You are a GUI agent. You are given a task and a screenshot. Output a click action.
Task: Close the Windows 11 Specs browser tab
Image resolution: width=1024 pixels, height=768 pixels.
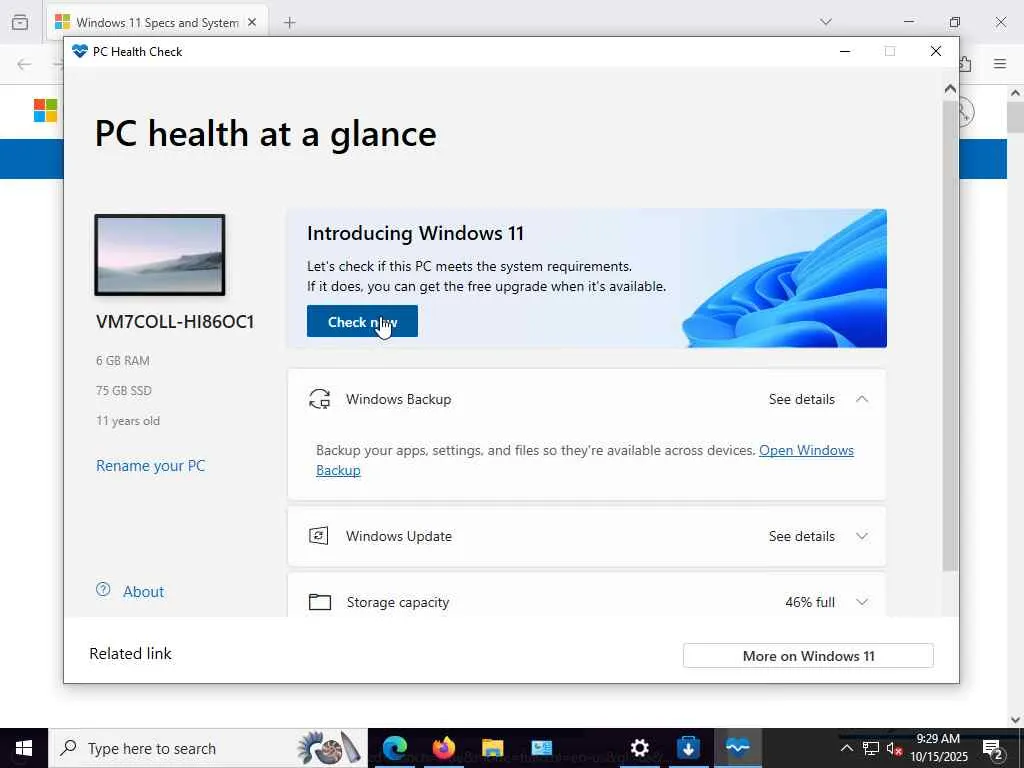tap(252, 22)
